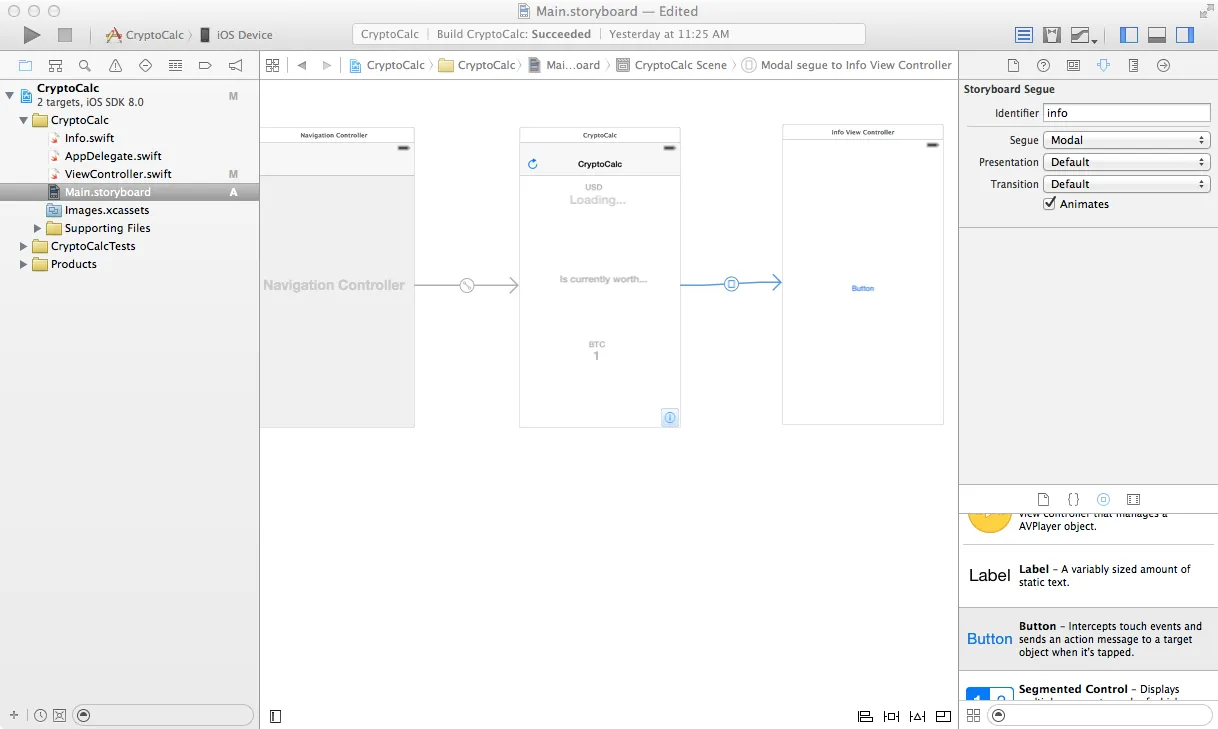Show the Attributes inspector
Image resolution: width=1218 pixels, height=729 pixels.
point(1103,65)
